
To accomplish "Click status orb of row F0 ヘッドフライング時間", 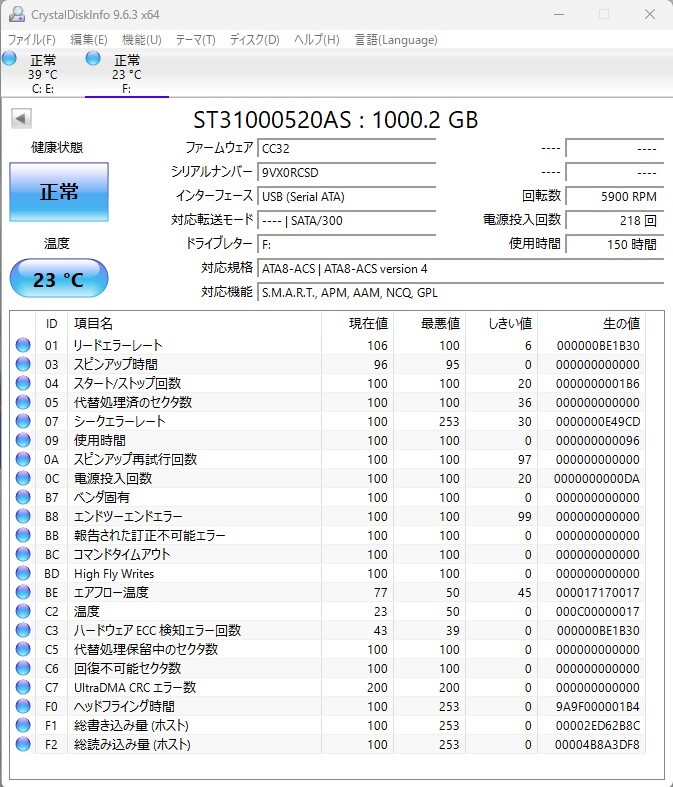I will tap(23, 706).
